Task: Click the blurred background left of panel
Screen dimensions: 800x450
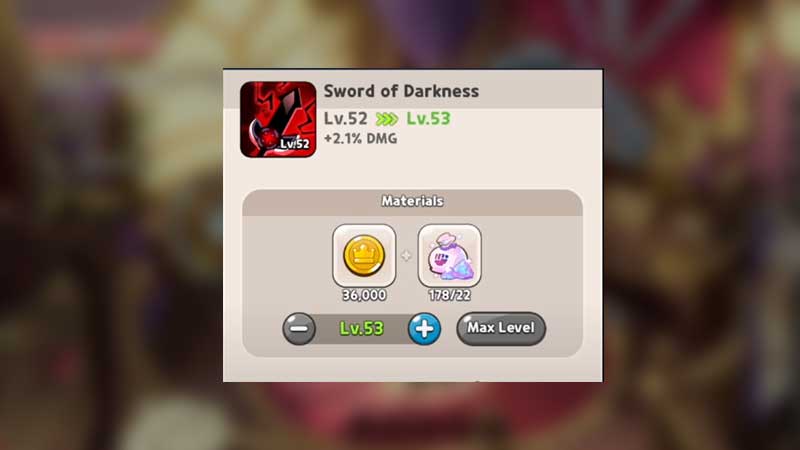Action: pos(111,225)
